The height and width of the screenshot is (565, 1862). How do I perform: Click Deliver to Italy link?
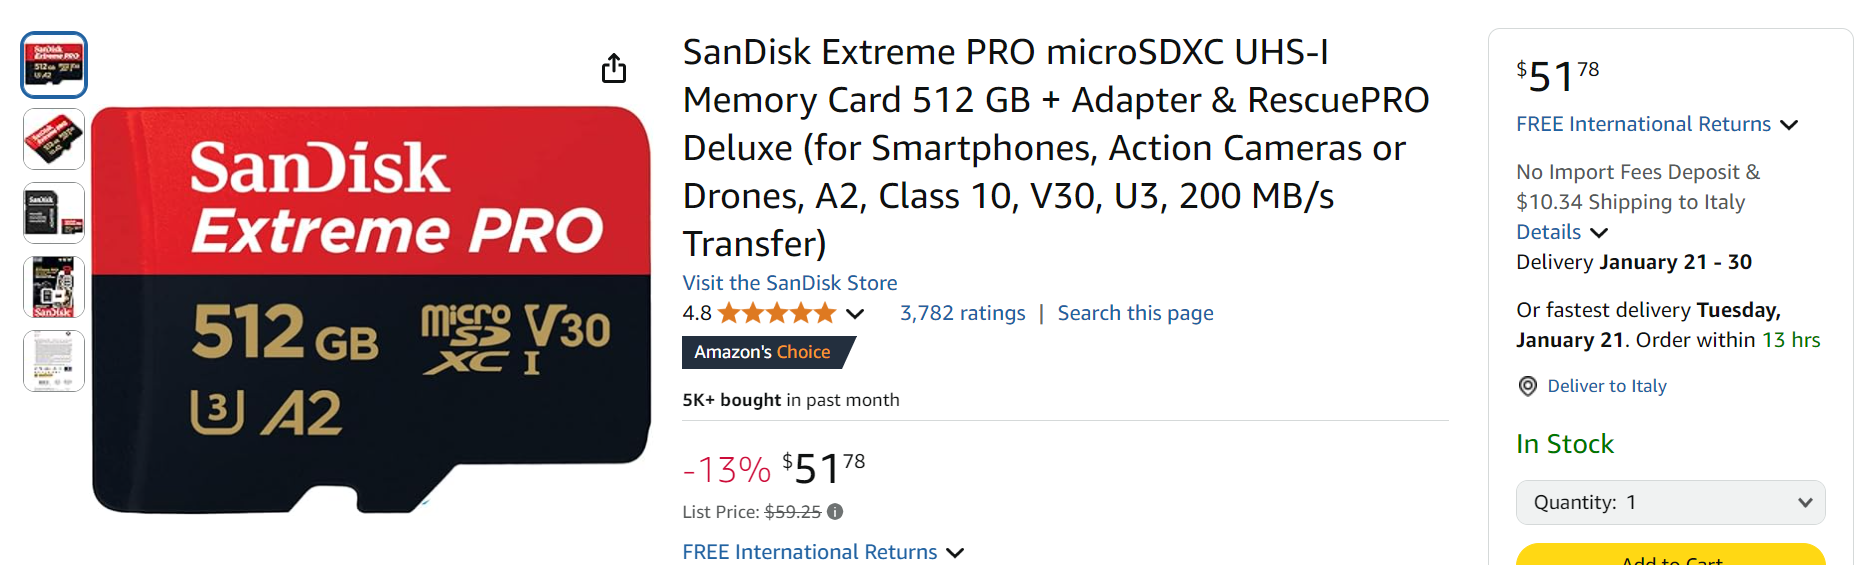[x=1607, y=386]
